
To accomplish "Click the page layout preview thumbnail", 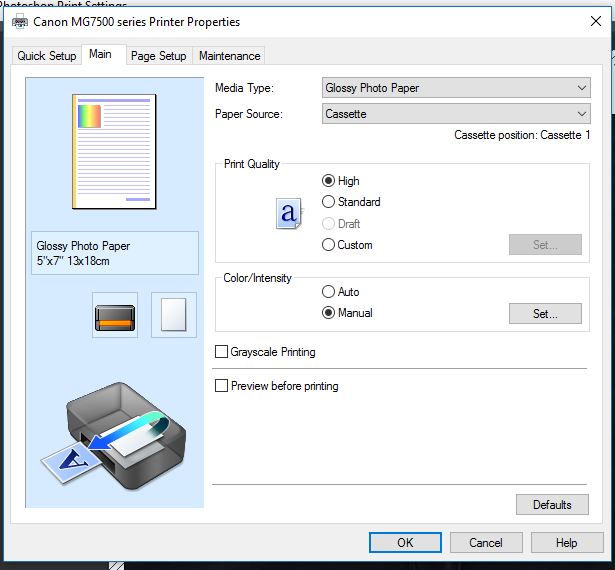I will pos(114,152).
